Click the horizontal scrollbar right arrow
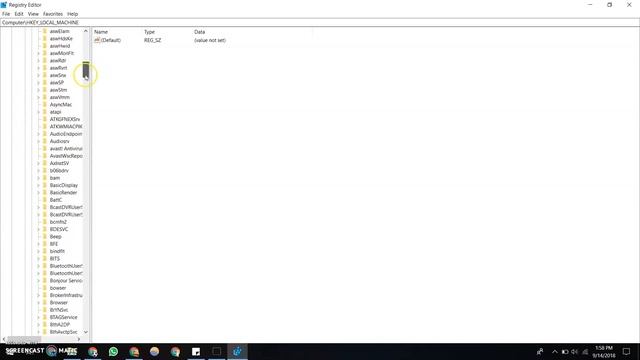640x360 pixels. 79,339
